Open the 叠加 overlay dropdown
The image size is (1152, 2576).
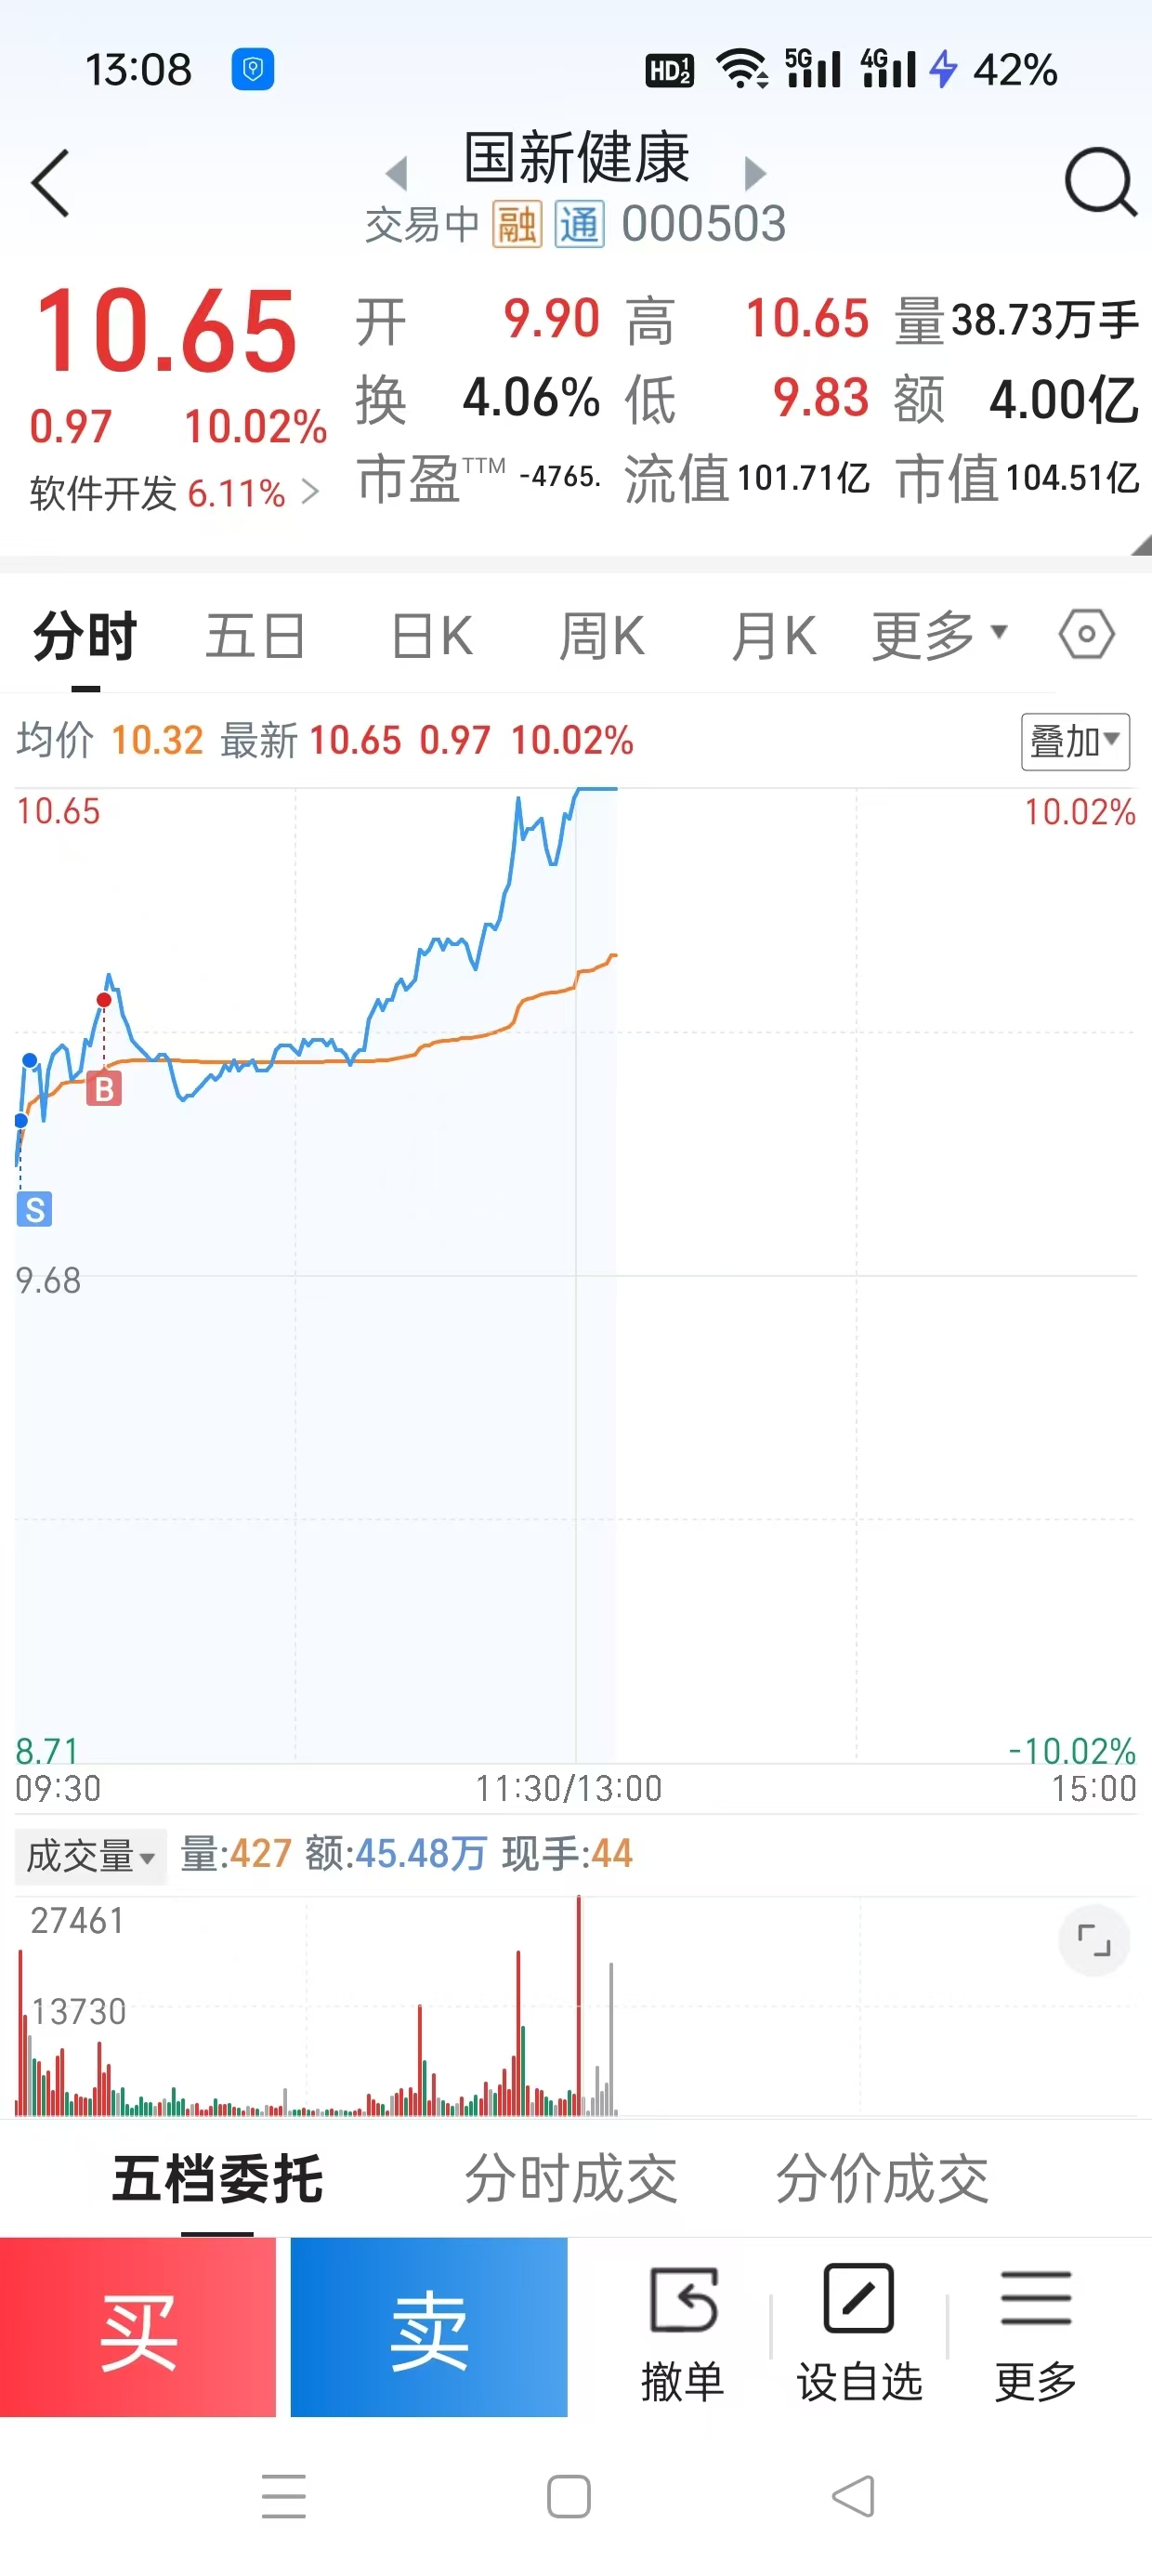point(1075,742)
